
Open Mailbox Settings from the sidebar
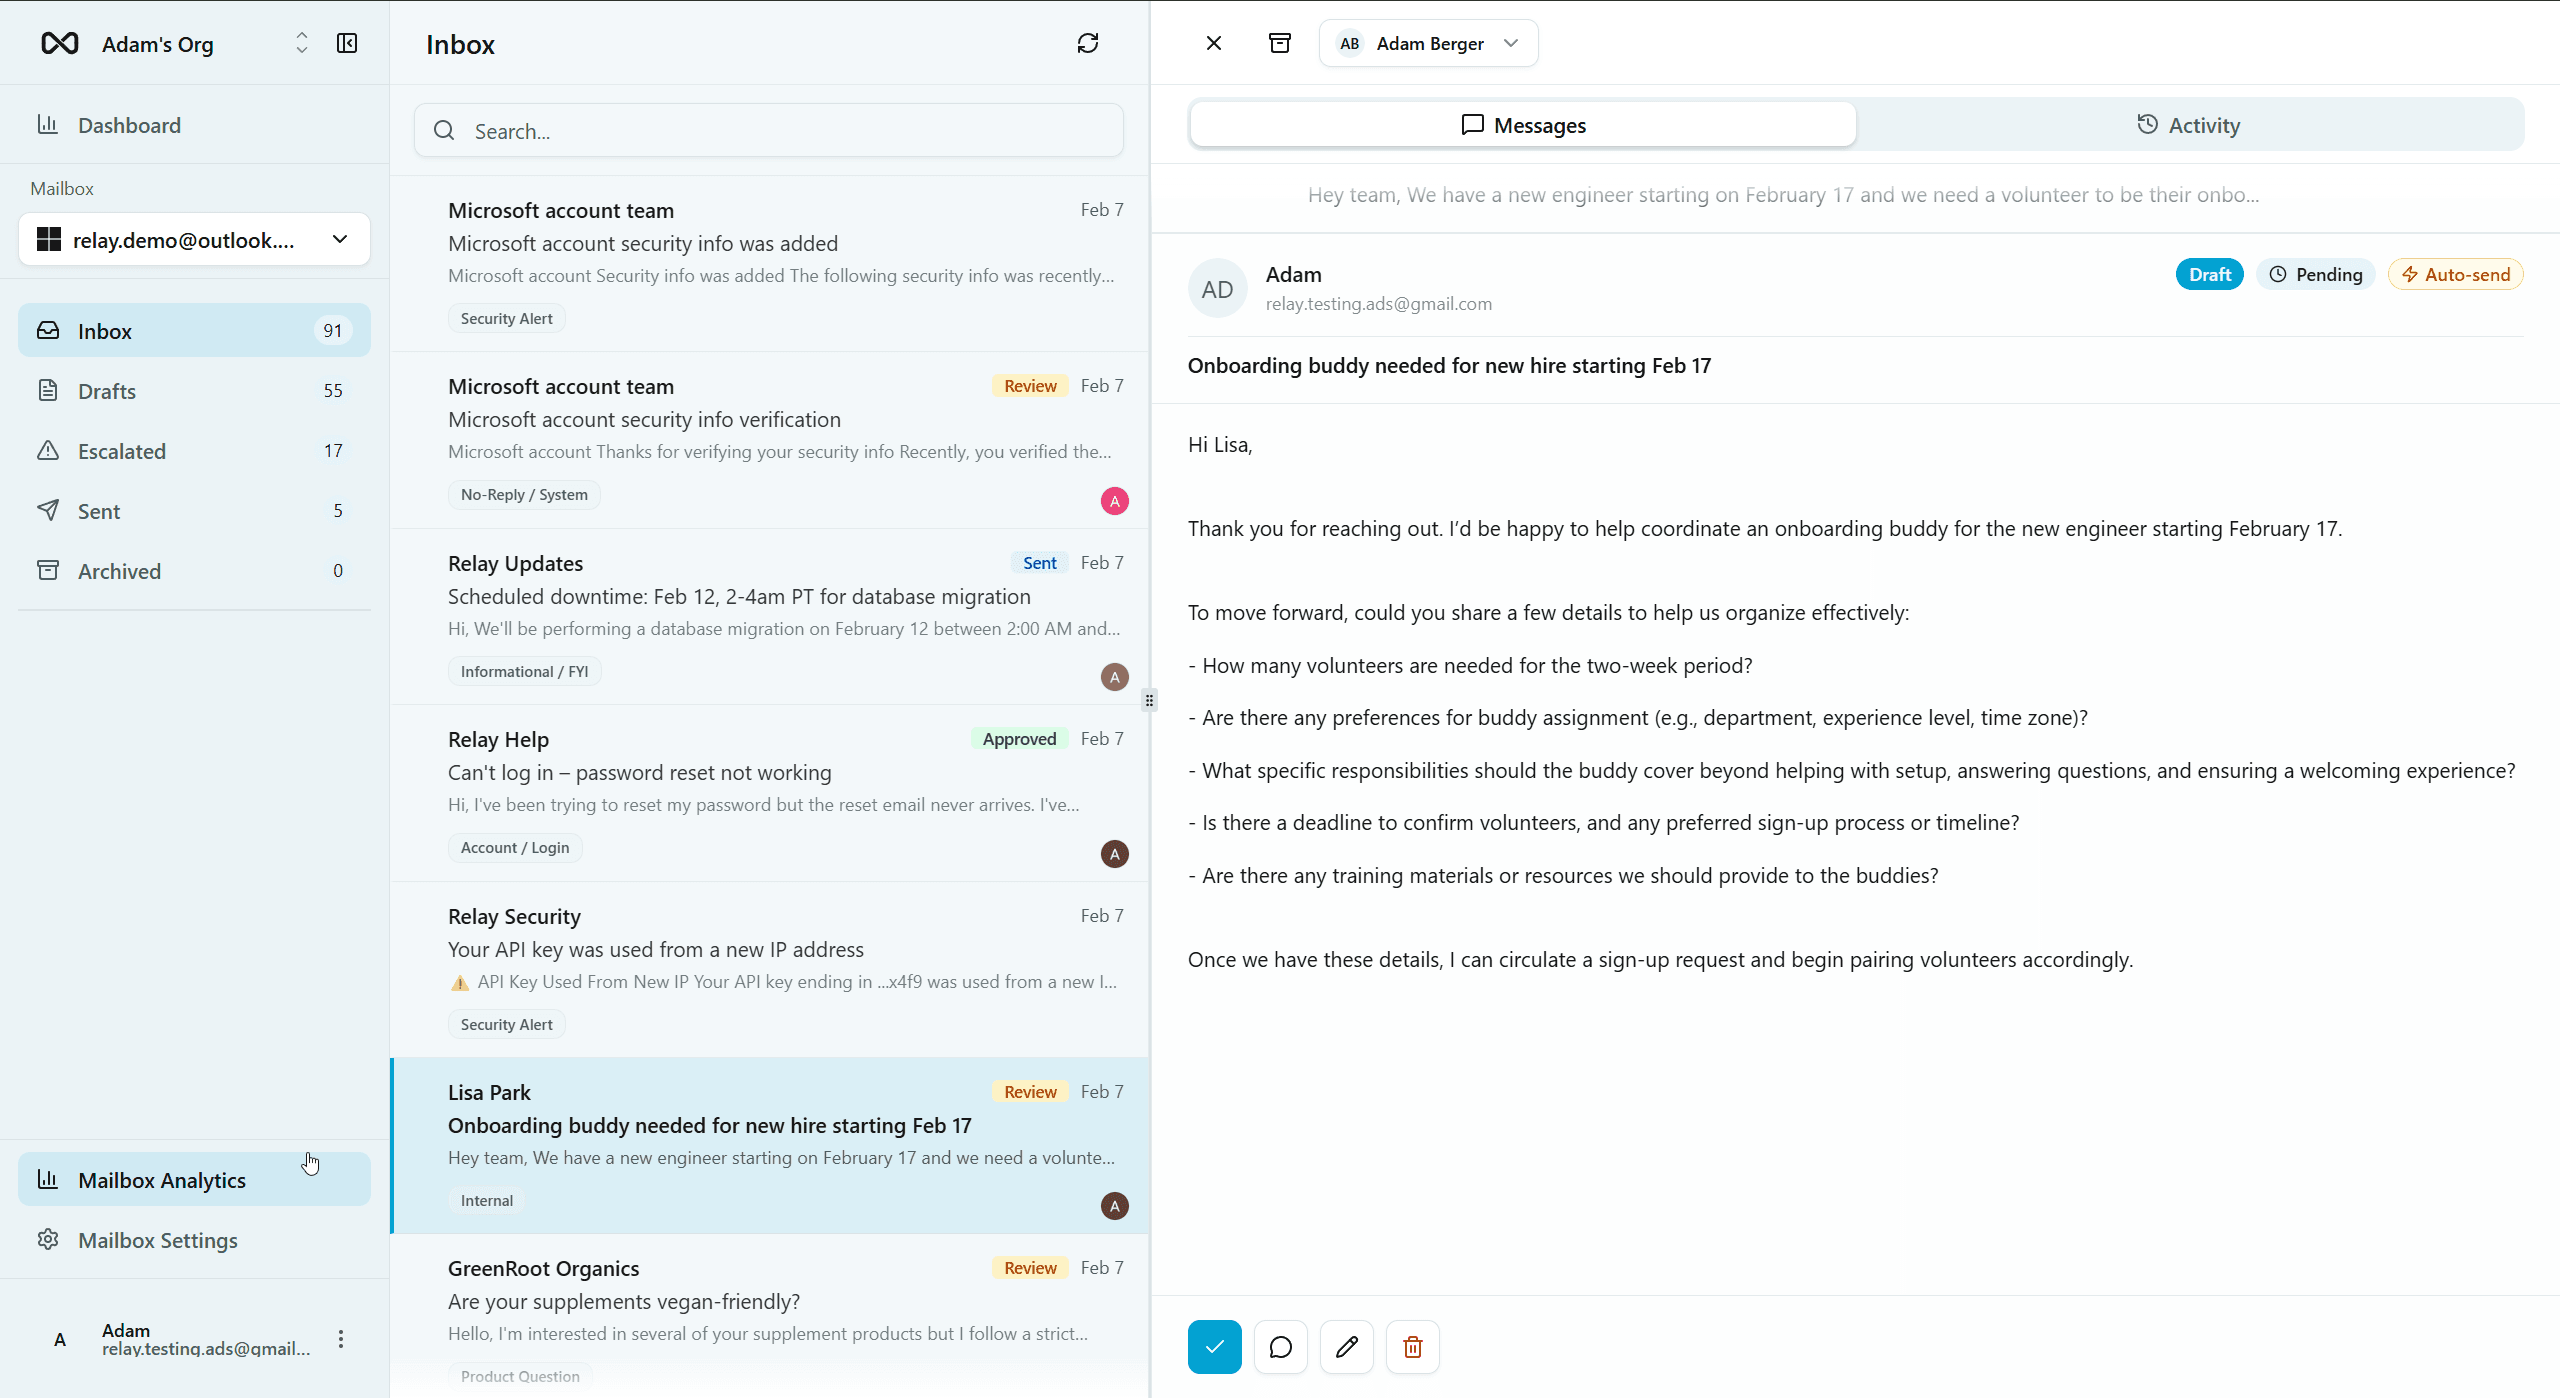(157, 1240)
